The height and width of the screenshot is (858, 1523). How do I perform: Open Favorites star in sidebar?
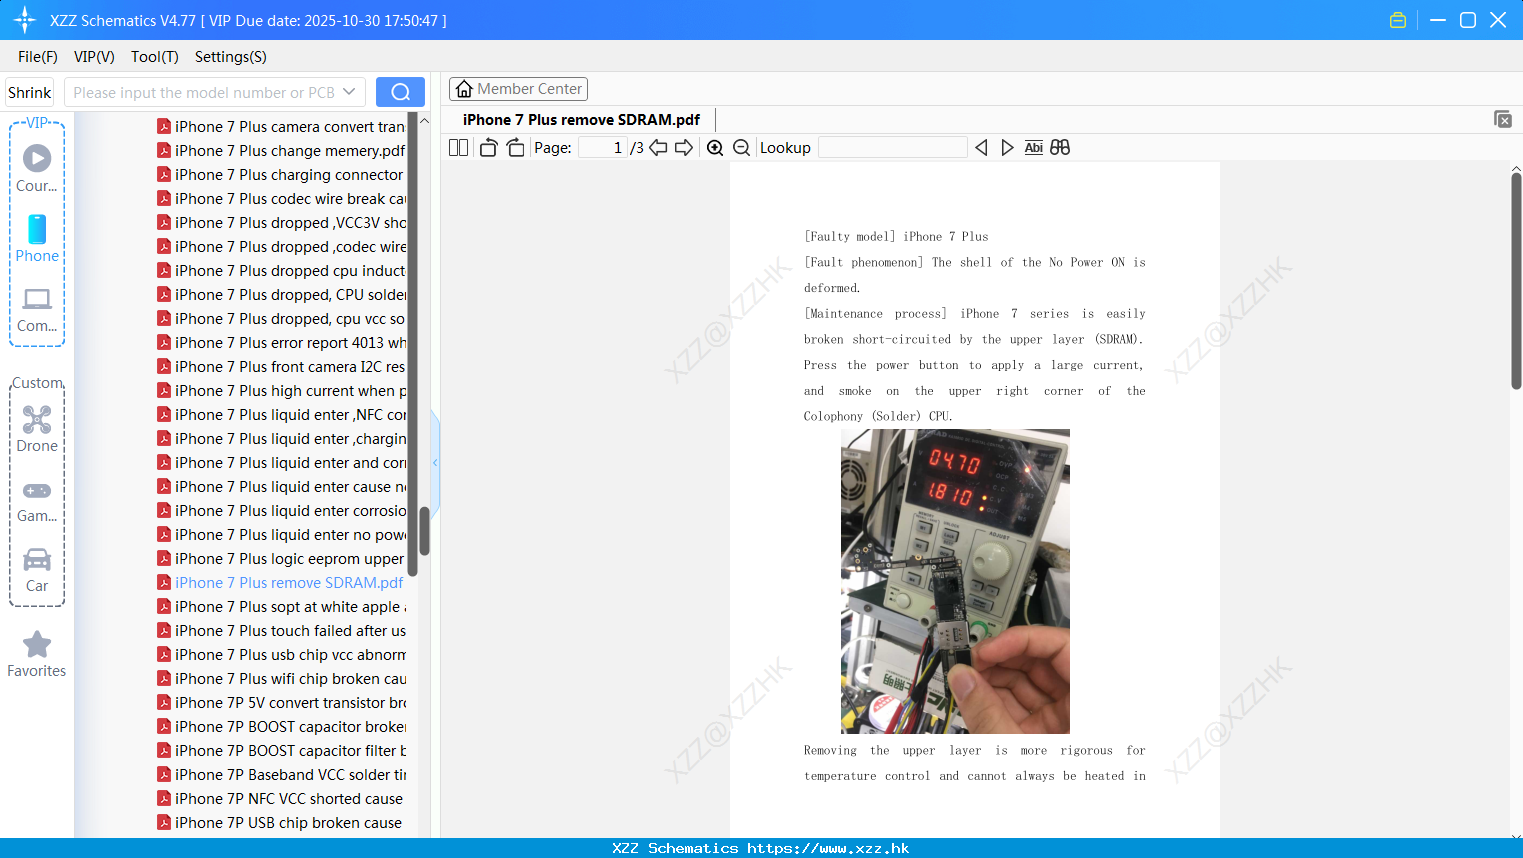(37, 654)
